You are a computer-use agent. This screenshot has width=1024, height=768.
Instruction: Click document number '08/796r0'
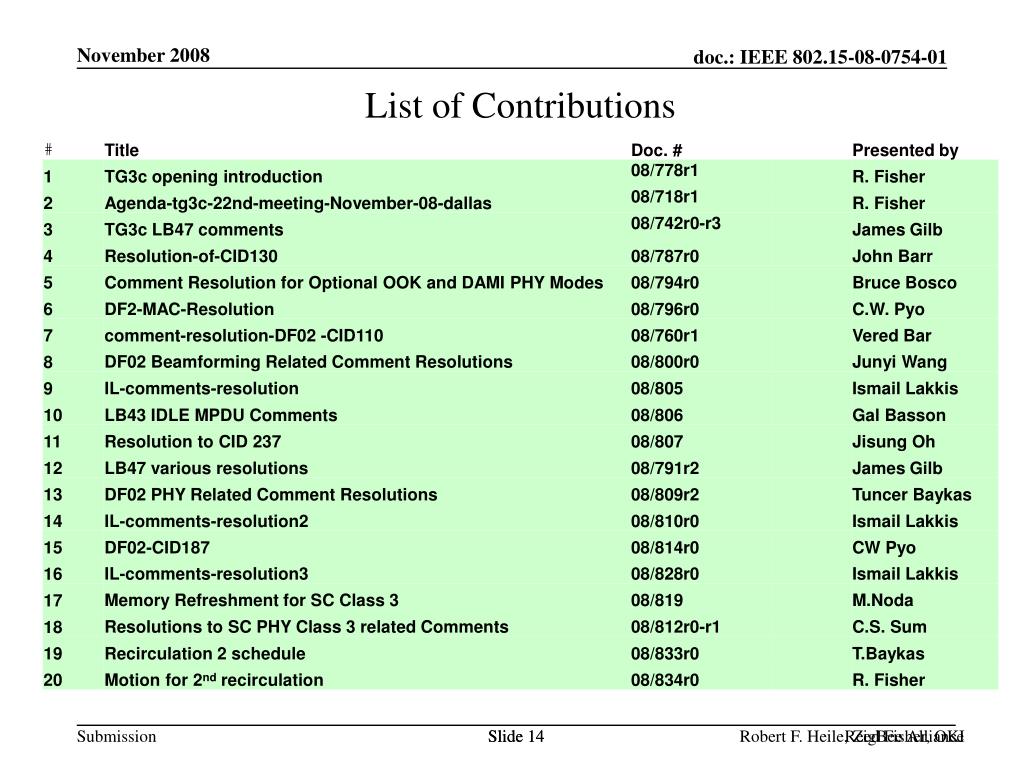pyautogui.click(x=665, y=309)
